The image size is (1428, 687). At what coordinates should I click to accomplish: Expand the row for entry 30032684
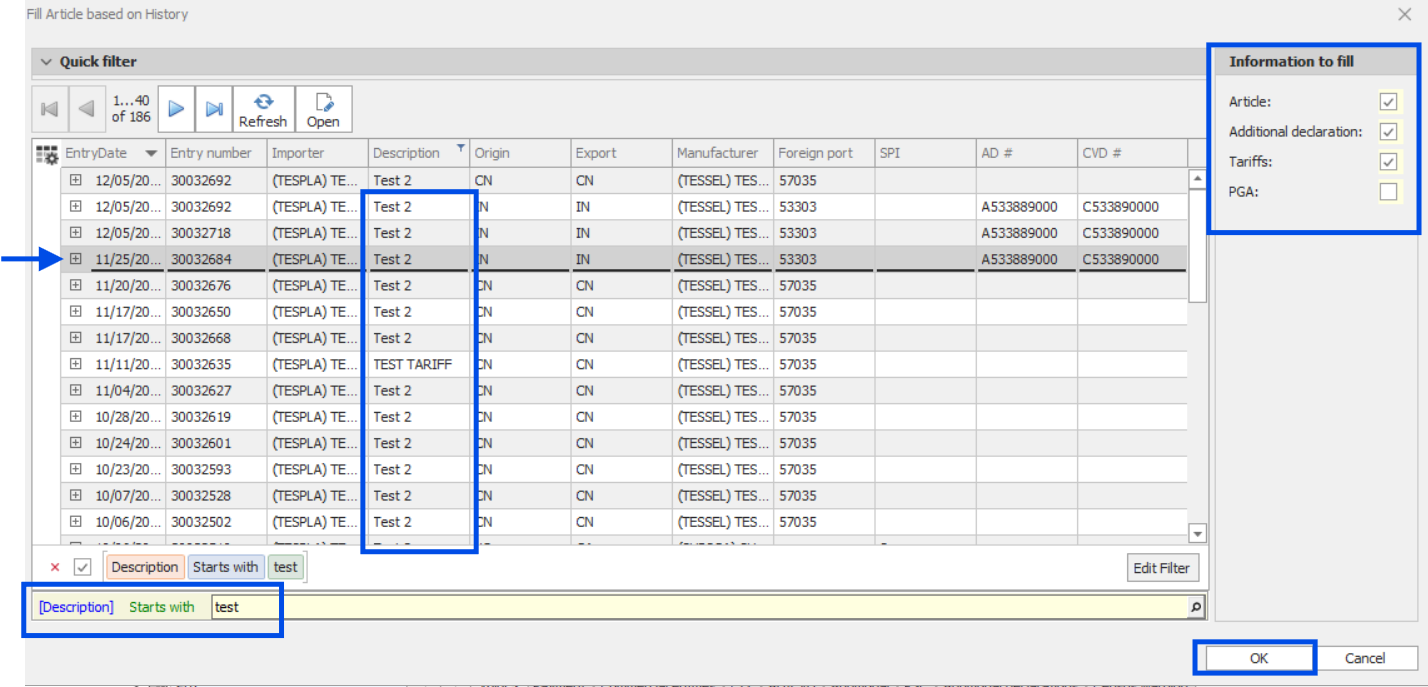coord(75,259)
